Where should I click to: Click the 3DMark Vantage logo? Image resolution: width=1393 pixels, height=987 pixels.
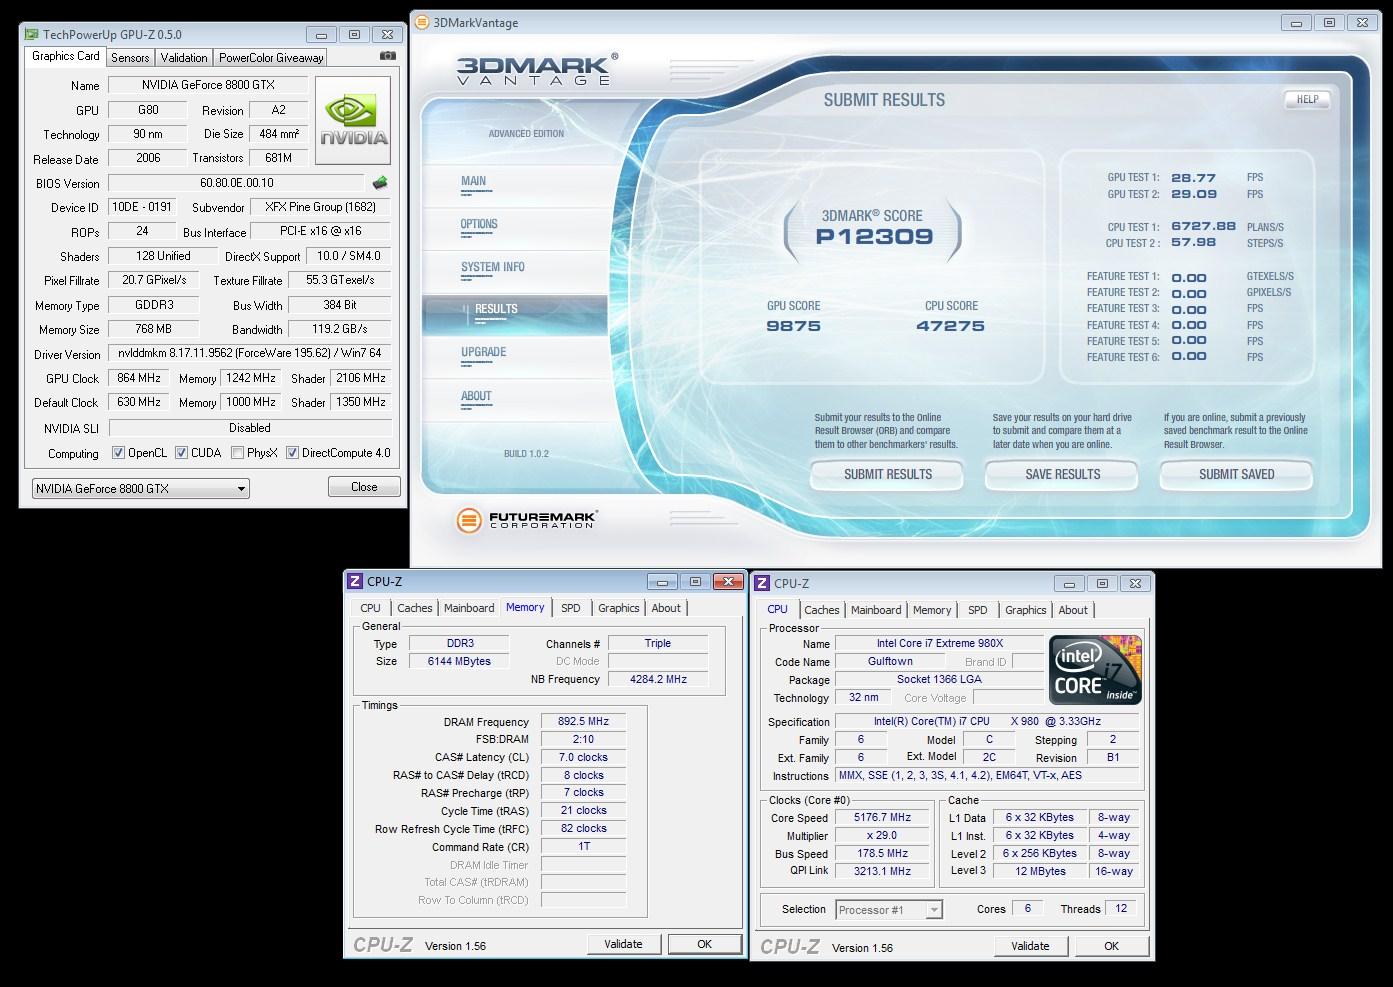(x=537, y=69)
